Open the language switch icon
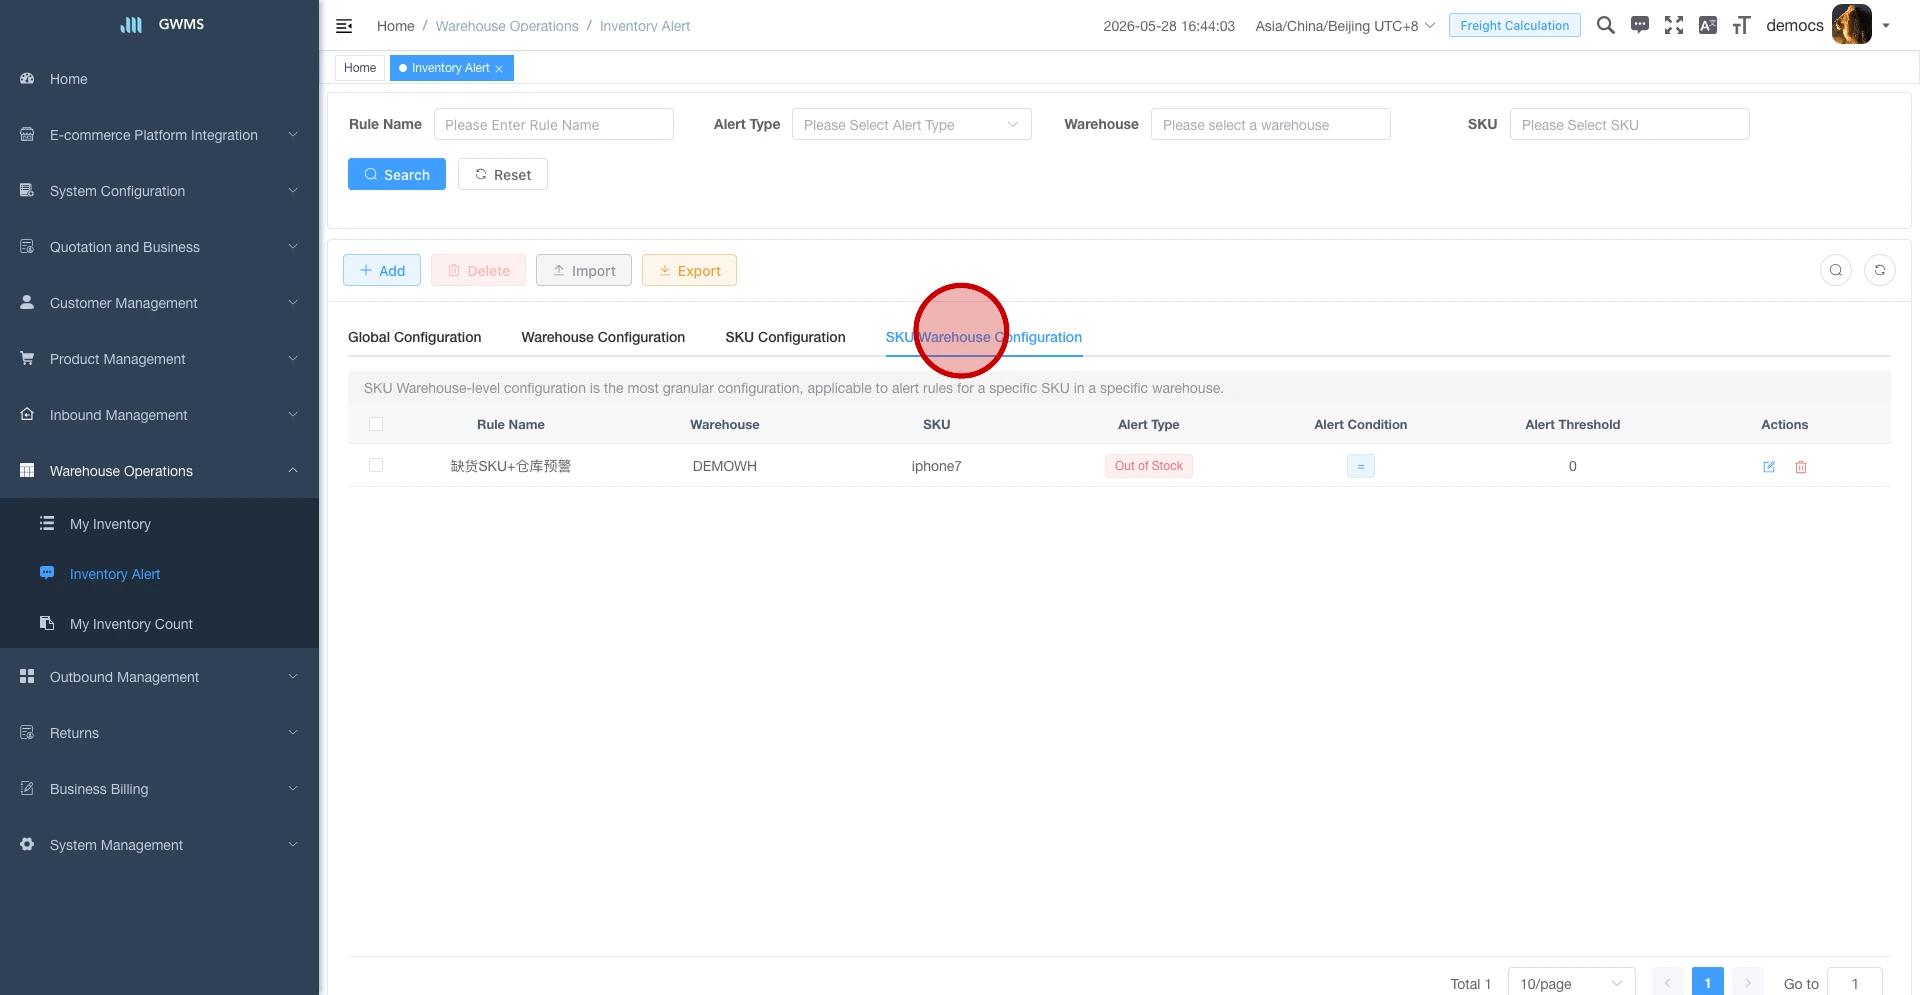 1708,25
